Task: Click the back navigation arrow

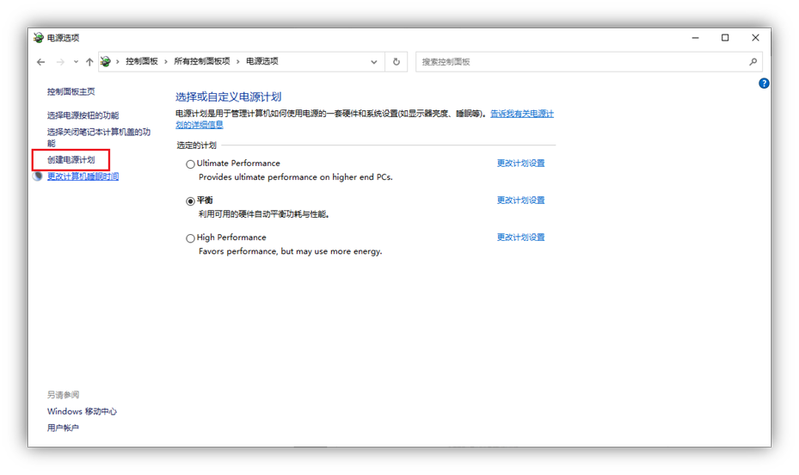Action: pos(41,62)
